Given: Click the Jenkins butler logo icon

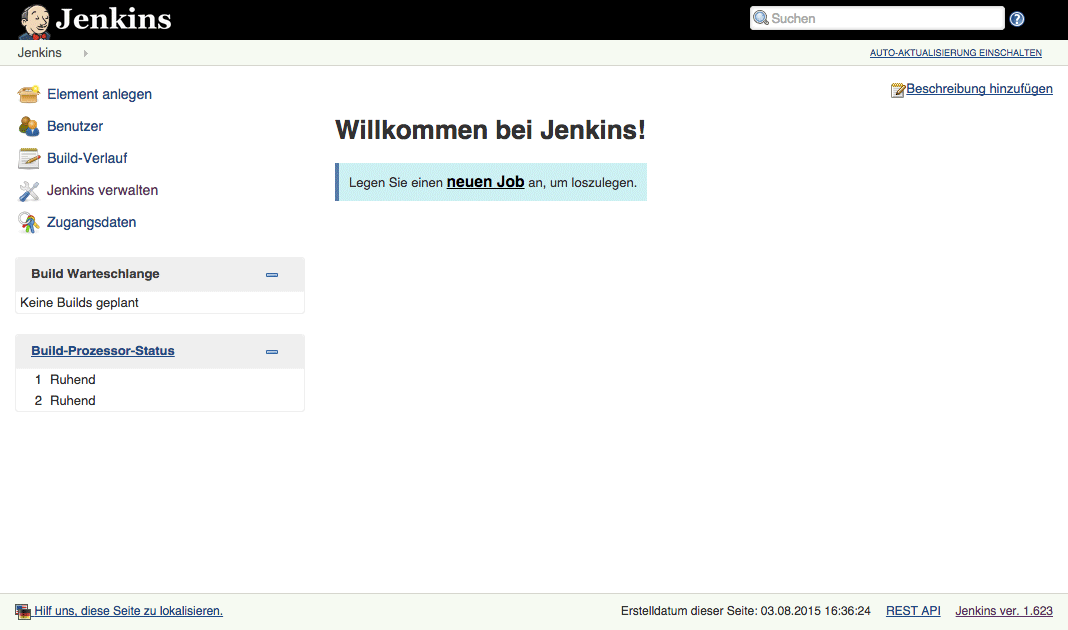Looking at the screenshot, I should tap(35, 20).
